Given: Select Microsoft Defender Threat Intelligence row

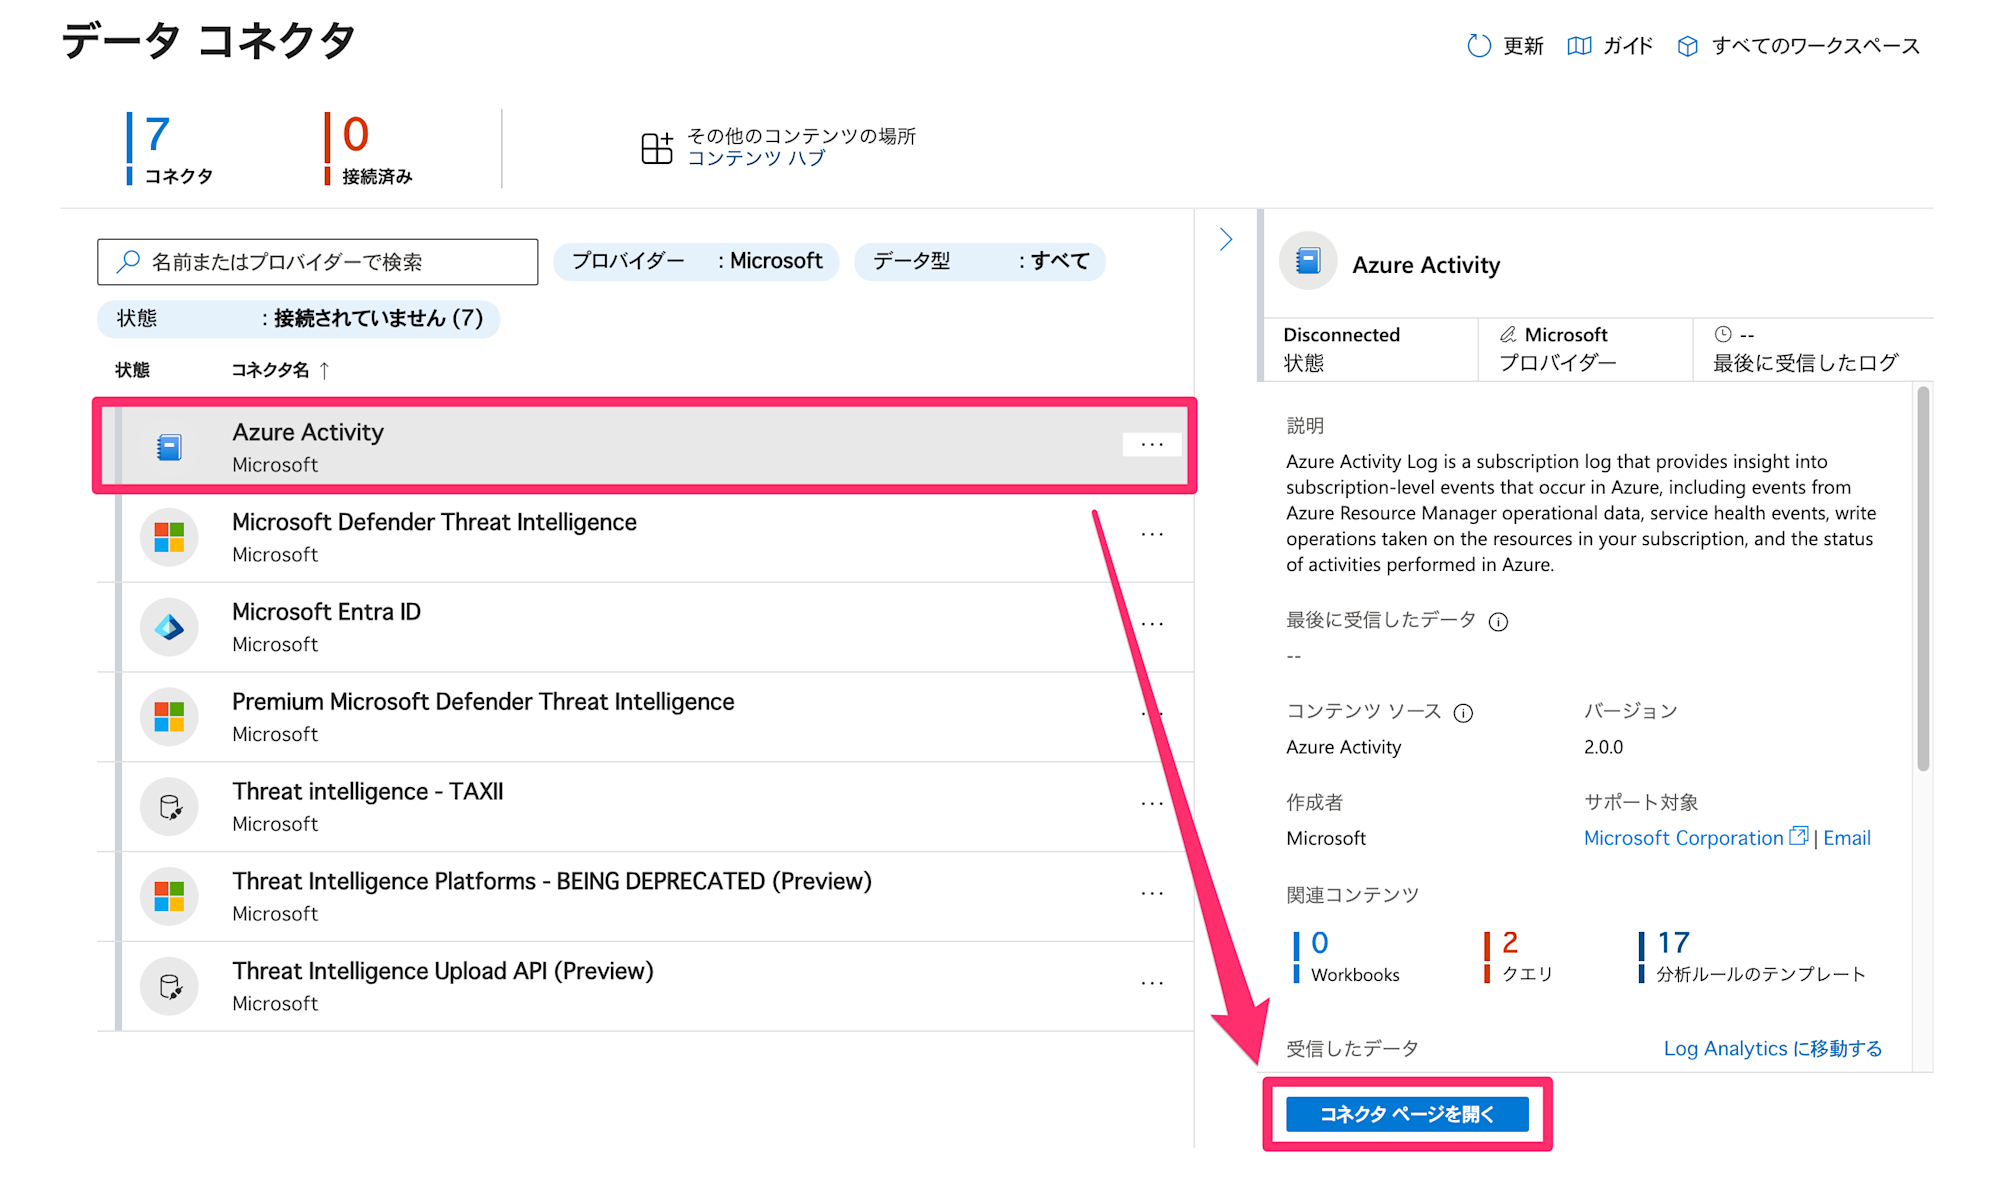Looking at the screenshot, I should [645, 537].
